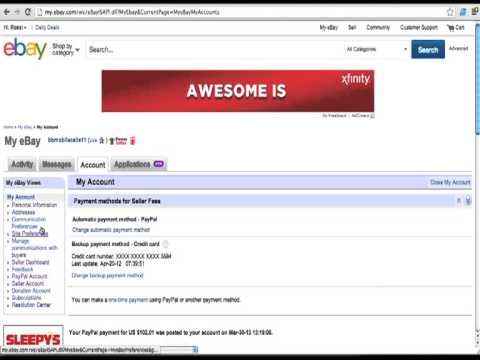Screen dimensions: 480x360
Task: Open Personal Information in the sidebar
Action: 34,205
